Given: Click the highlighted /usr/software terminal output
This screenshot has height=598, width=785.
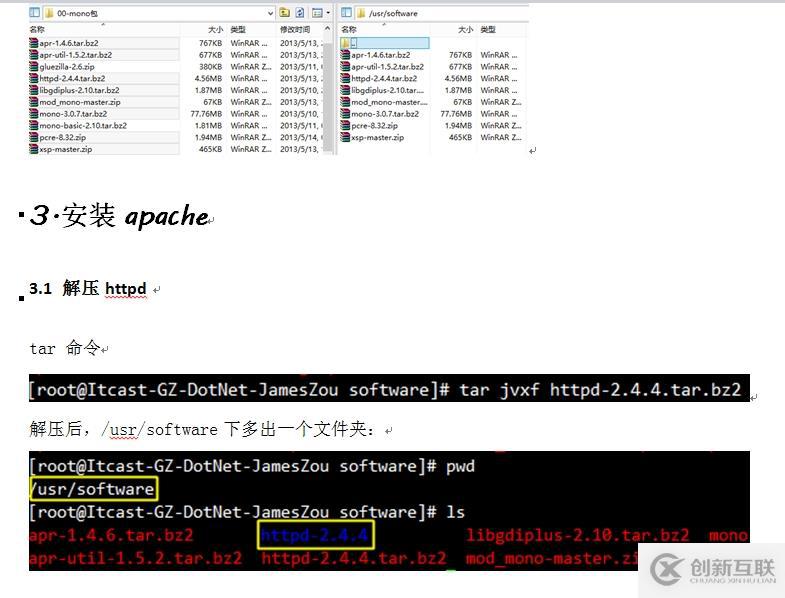Looking at the screenshot, I should pyautogui.click(x=94, y=489).
